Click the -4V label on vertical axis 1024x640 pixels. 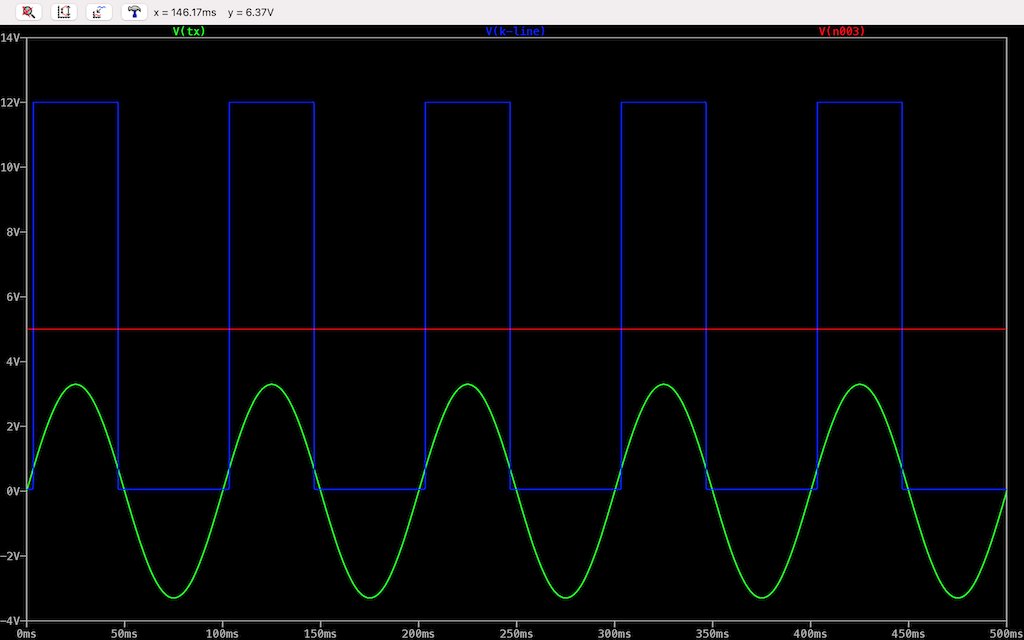pos(12,621)
